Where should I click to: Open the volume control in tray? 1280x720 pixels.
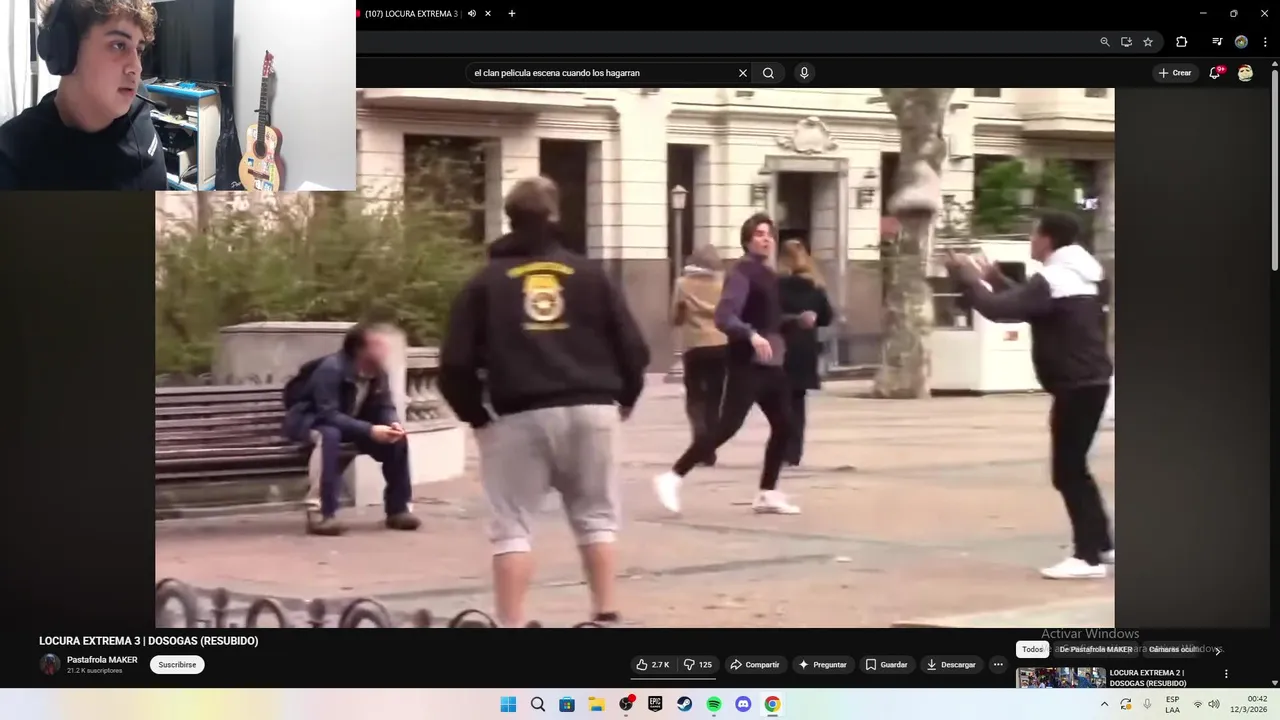[x=1214, y=704]
